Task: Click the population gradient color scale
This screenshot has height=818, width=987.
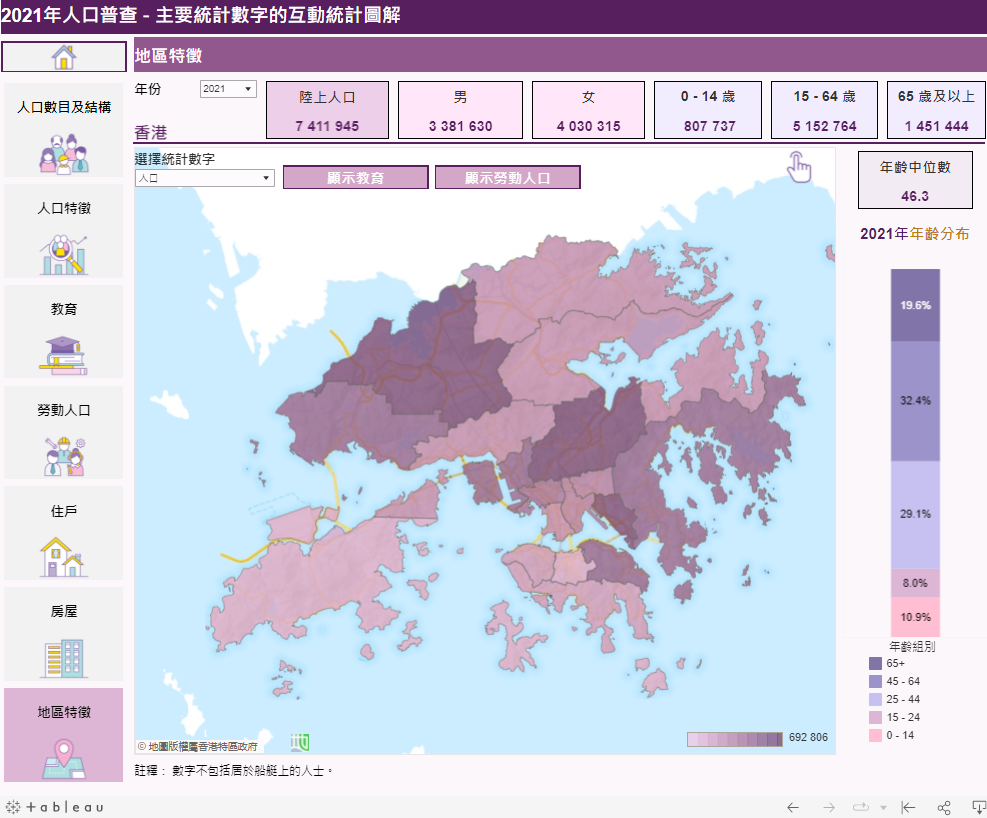Action: pyautogui.click(x=735, y=739)
